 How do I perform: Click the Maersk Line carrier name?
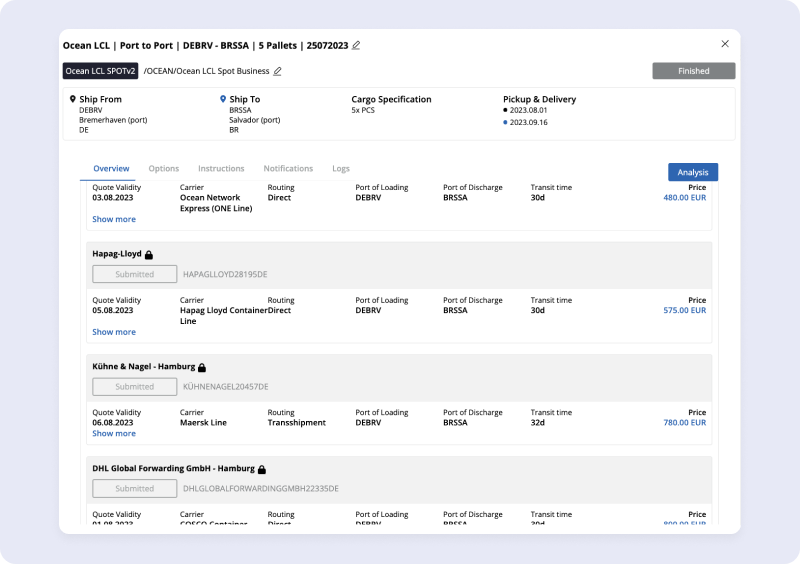click(x=203, y=423)
